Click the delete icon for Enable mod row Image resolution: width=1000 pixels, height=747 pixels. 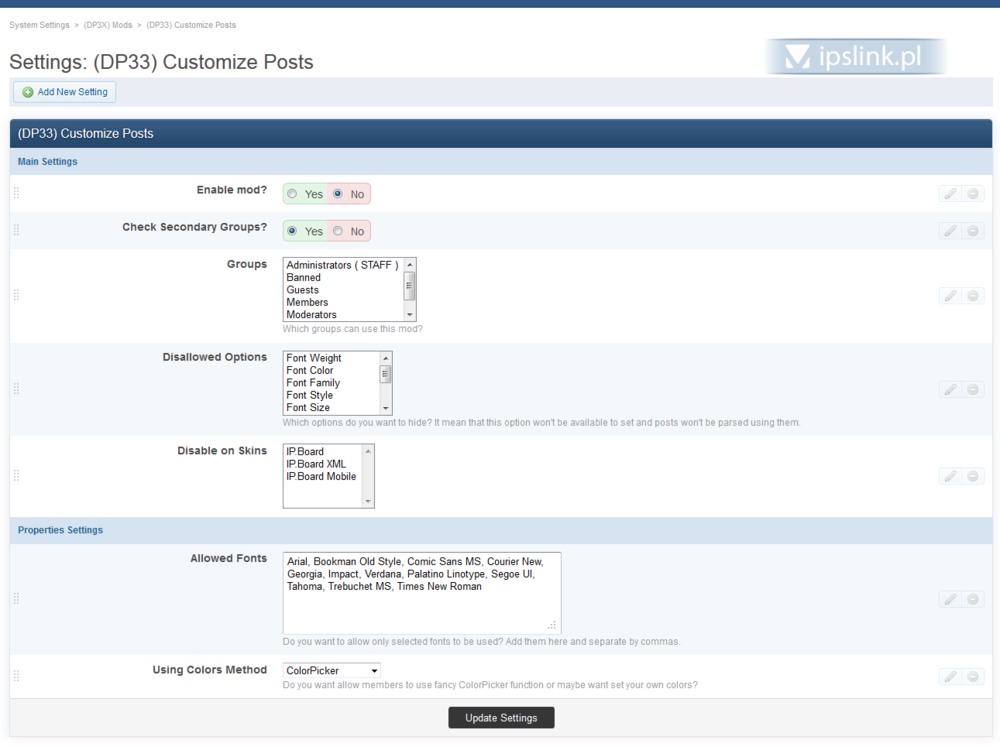click(x=973, y=194)
